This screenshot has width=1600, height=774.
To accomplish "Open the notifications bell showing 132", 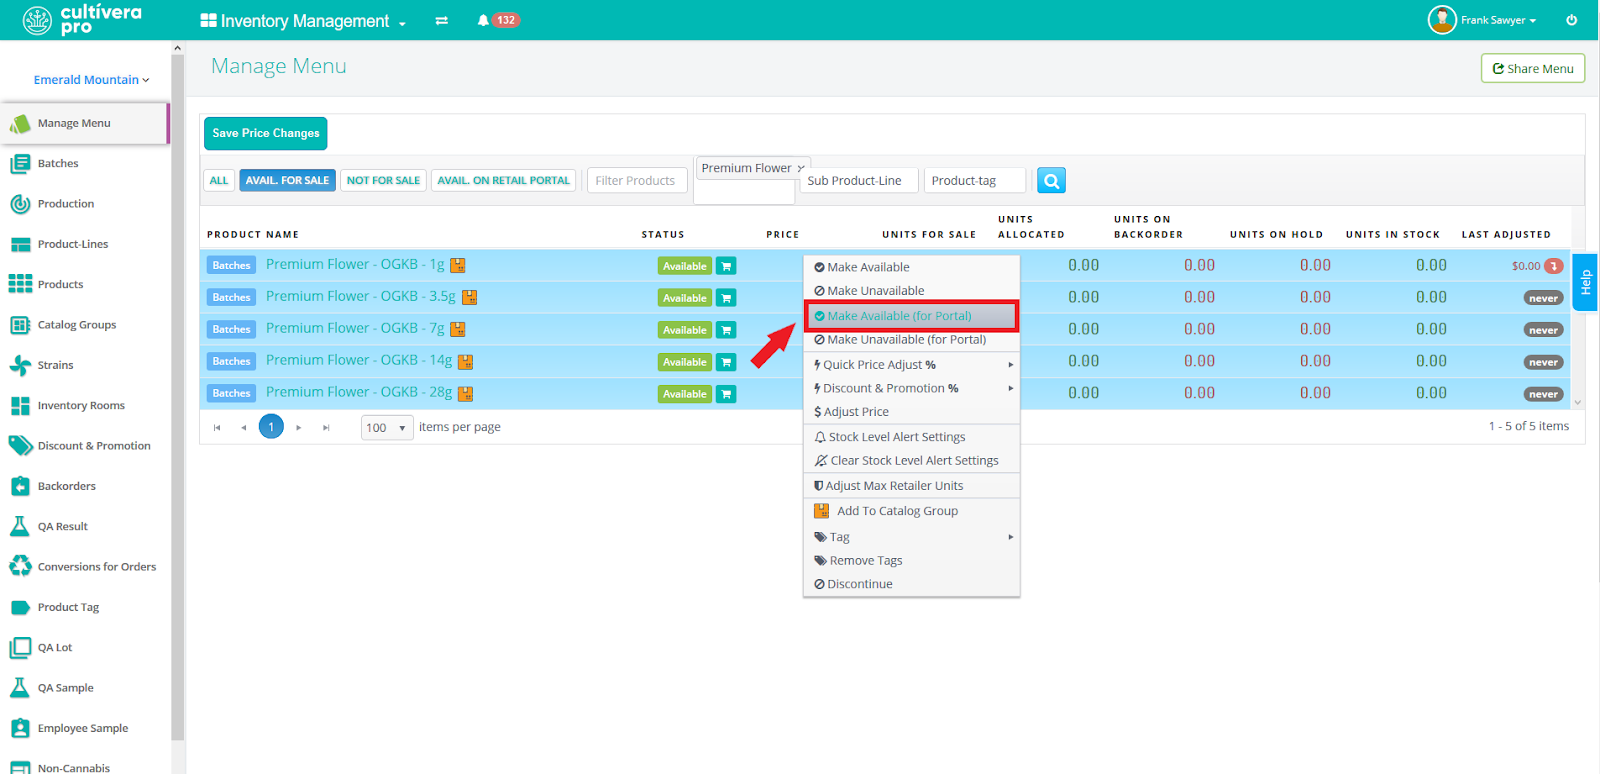I will [x=498, y=20].
